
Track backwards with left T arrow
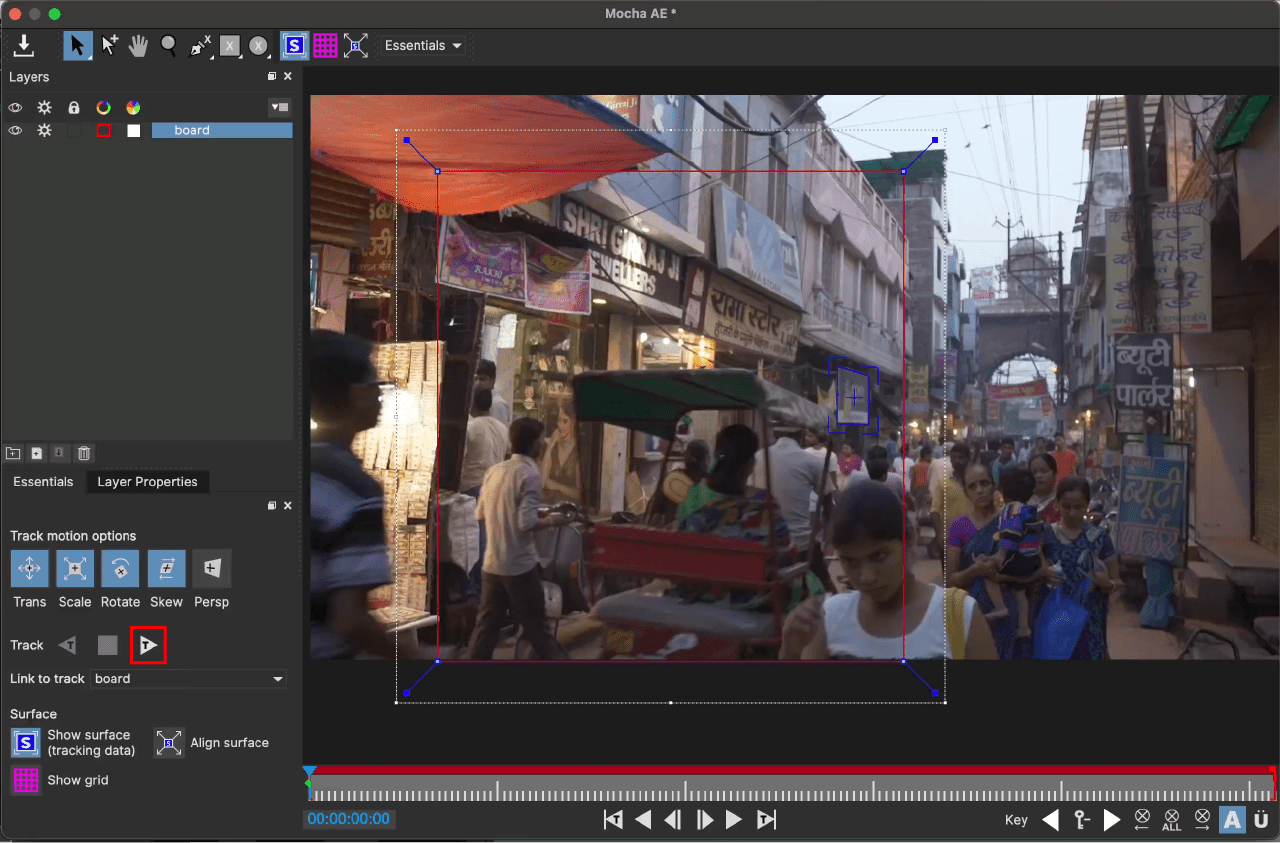click(x=67, y=645)
